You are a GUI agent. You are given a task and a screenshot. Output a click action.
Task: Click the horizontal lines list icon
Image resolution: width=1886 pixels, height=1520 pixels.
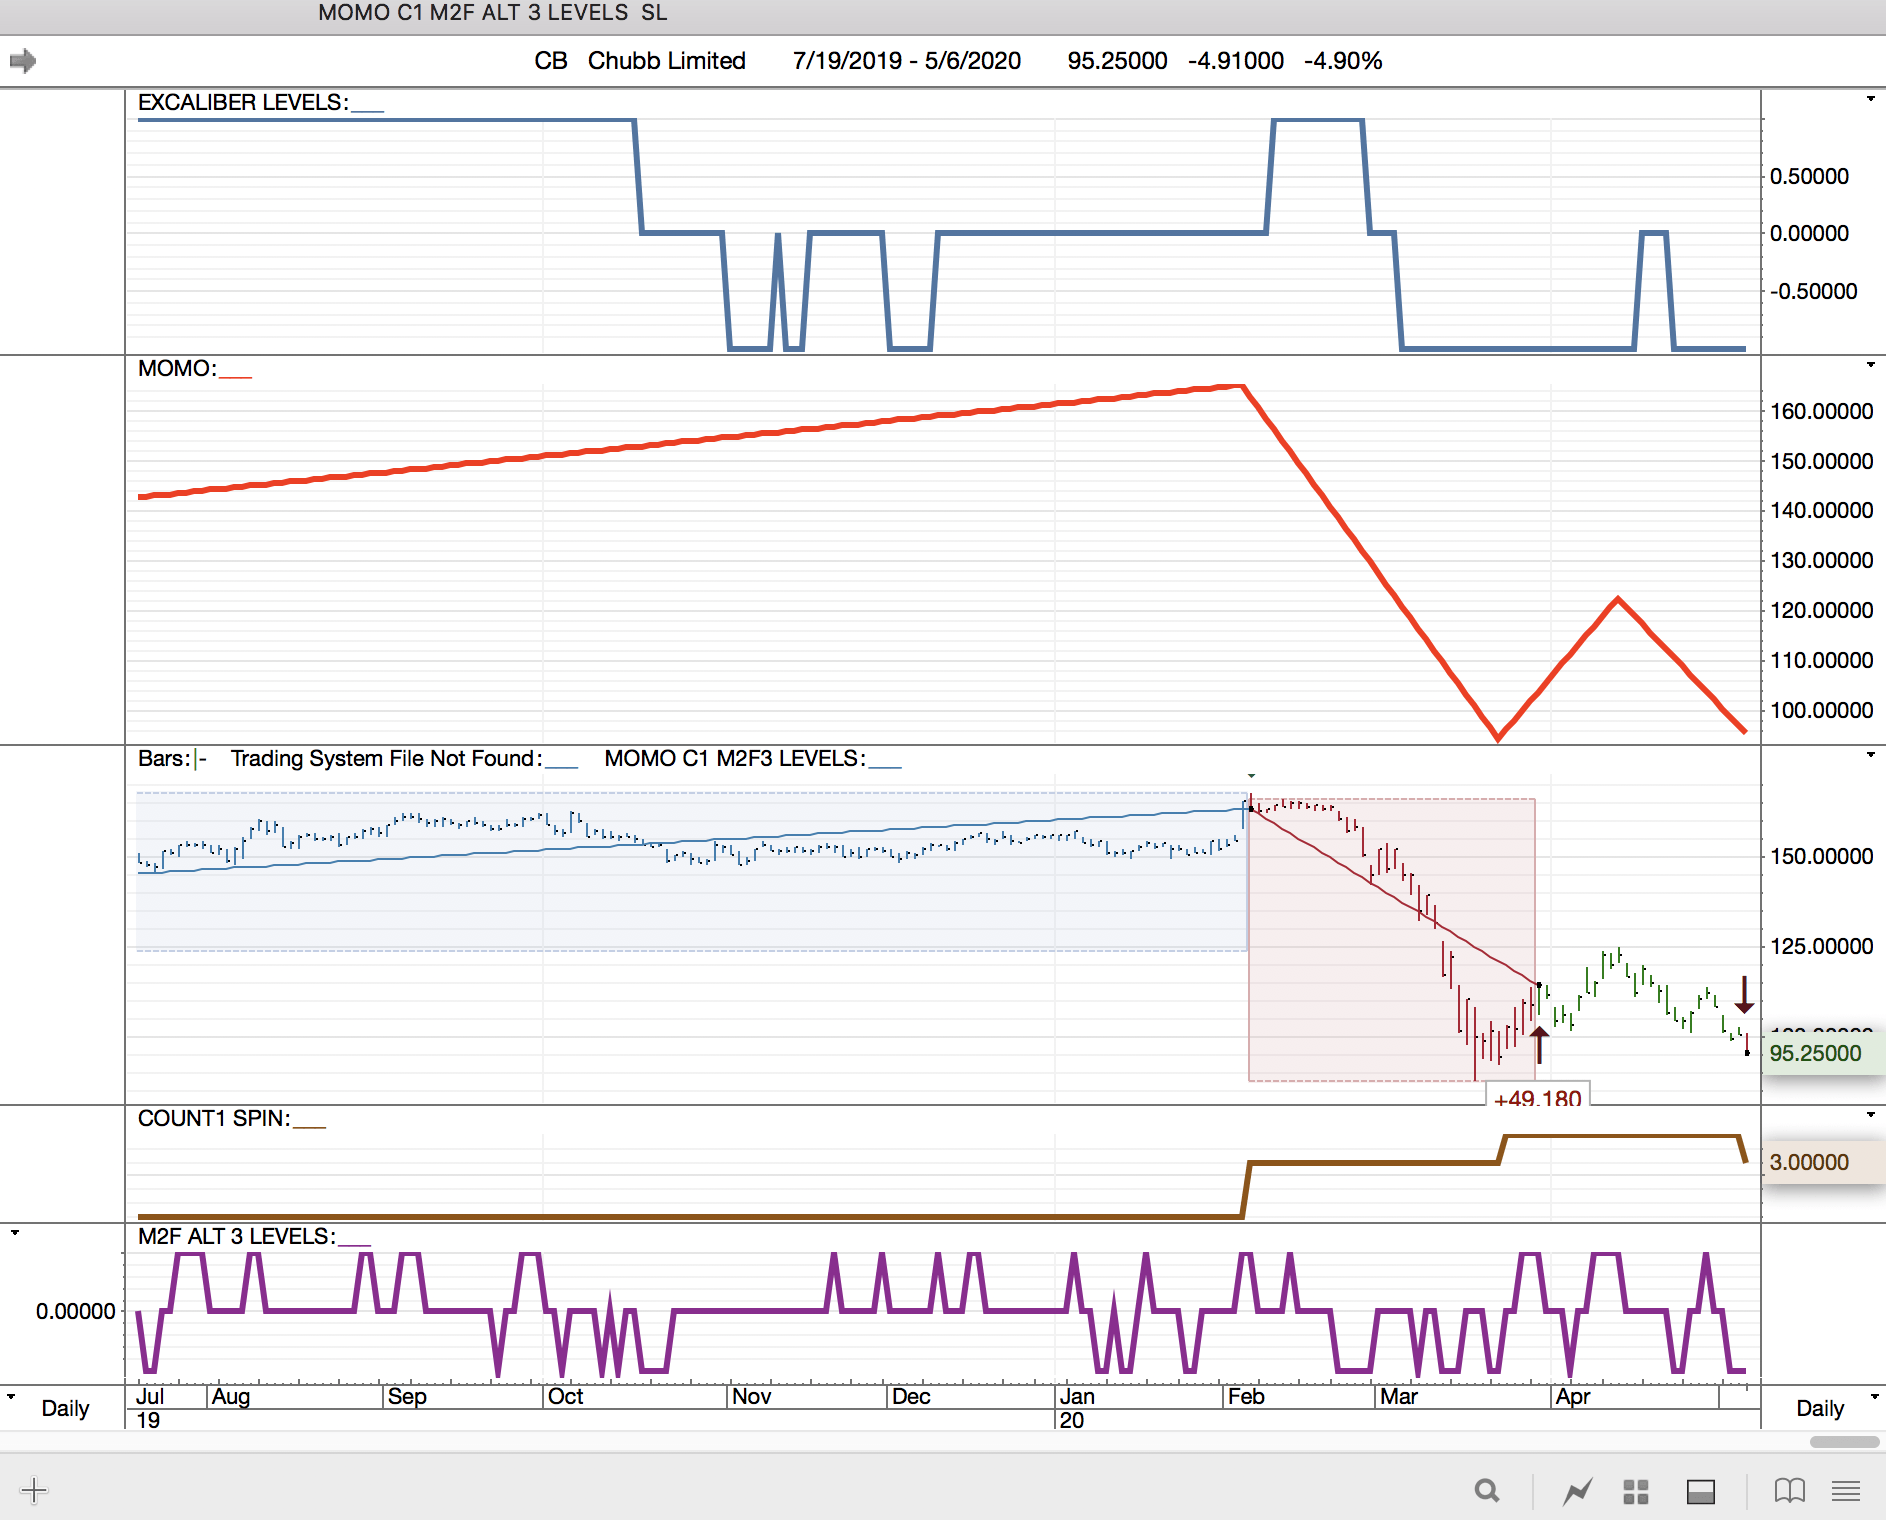[1846, 1491]
